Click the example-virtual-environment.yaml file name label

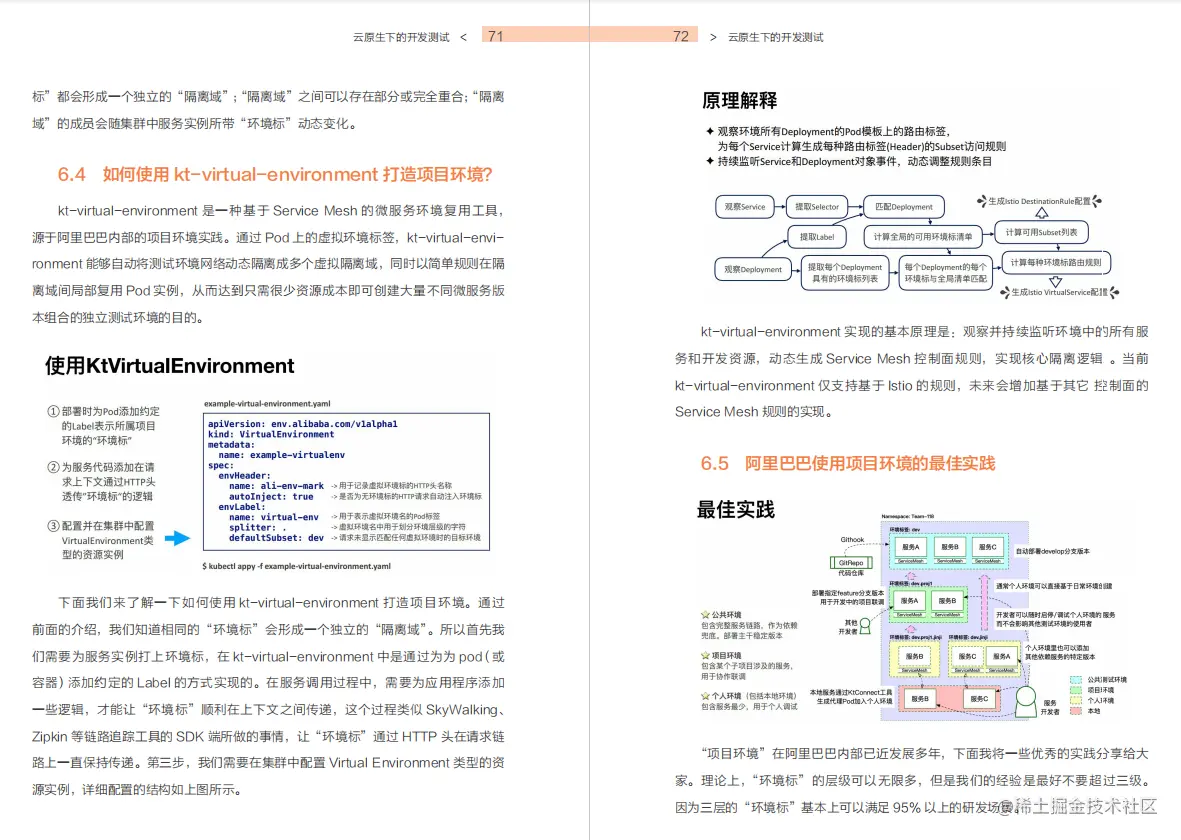267,404
